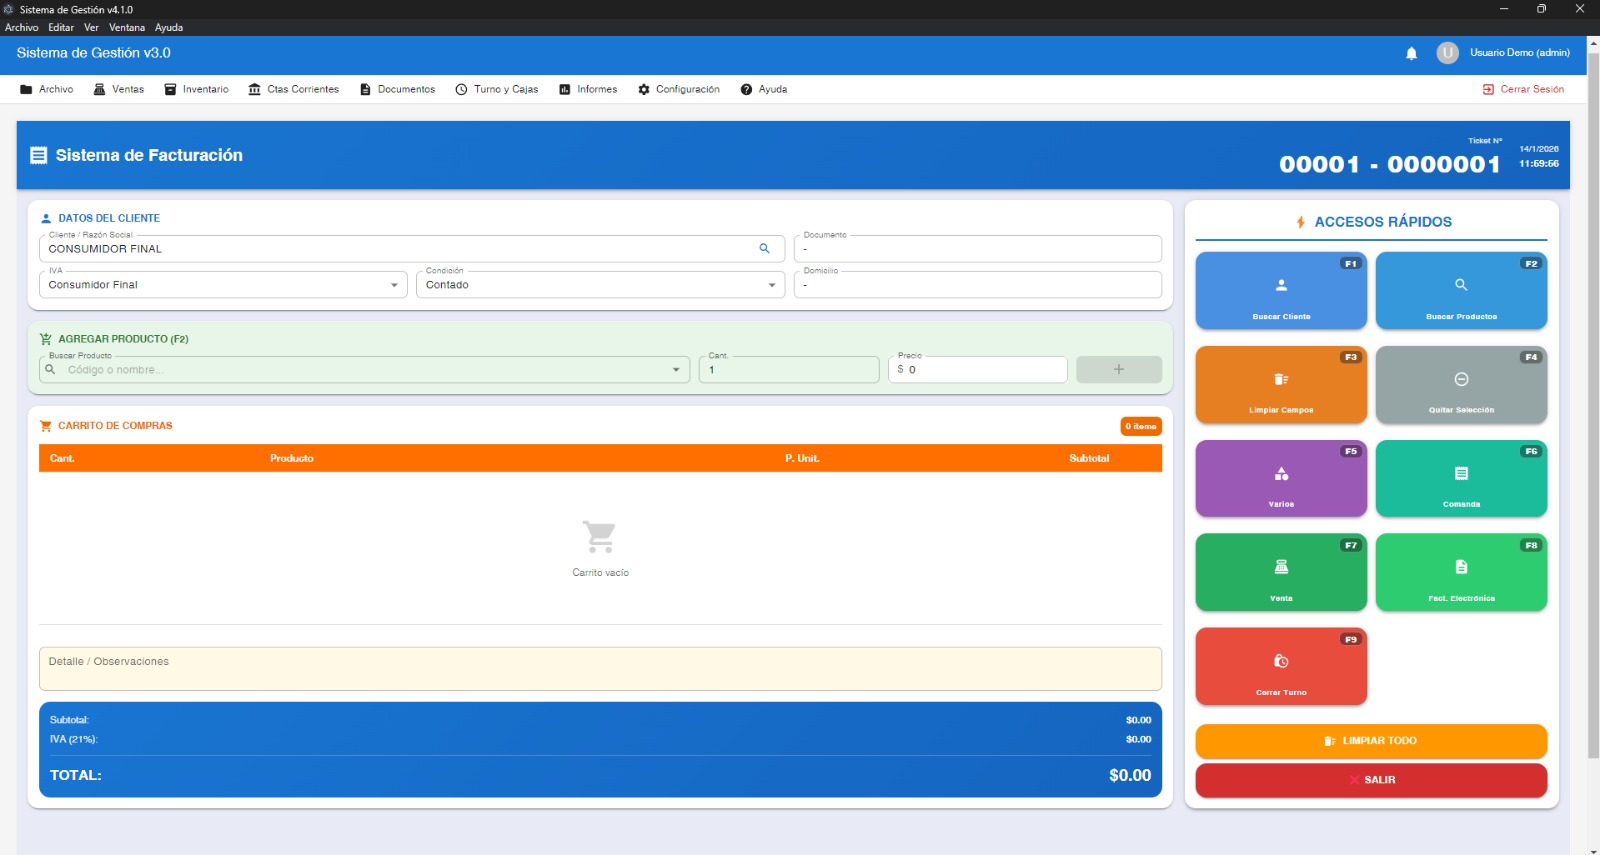Screen dimensions: 1600x855
Task: Open the Turno y Cajas menu
Action: pos(497,90)
